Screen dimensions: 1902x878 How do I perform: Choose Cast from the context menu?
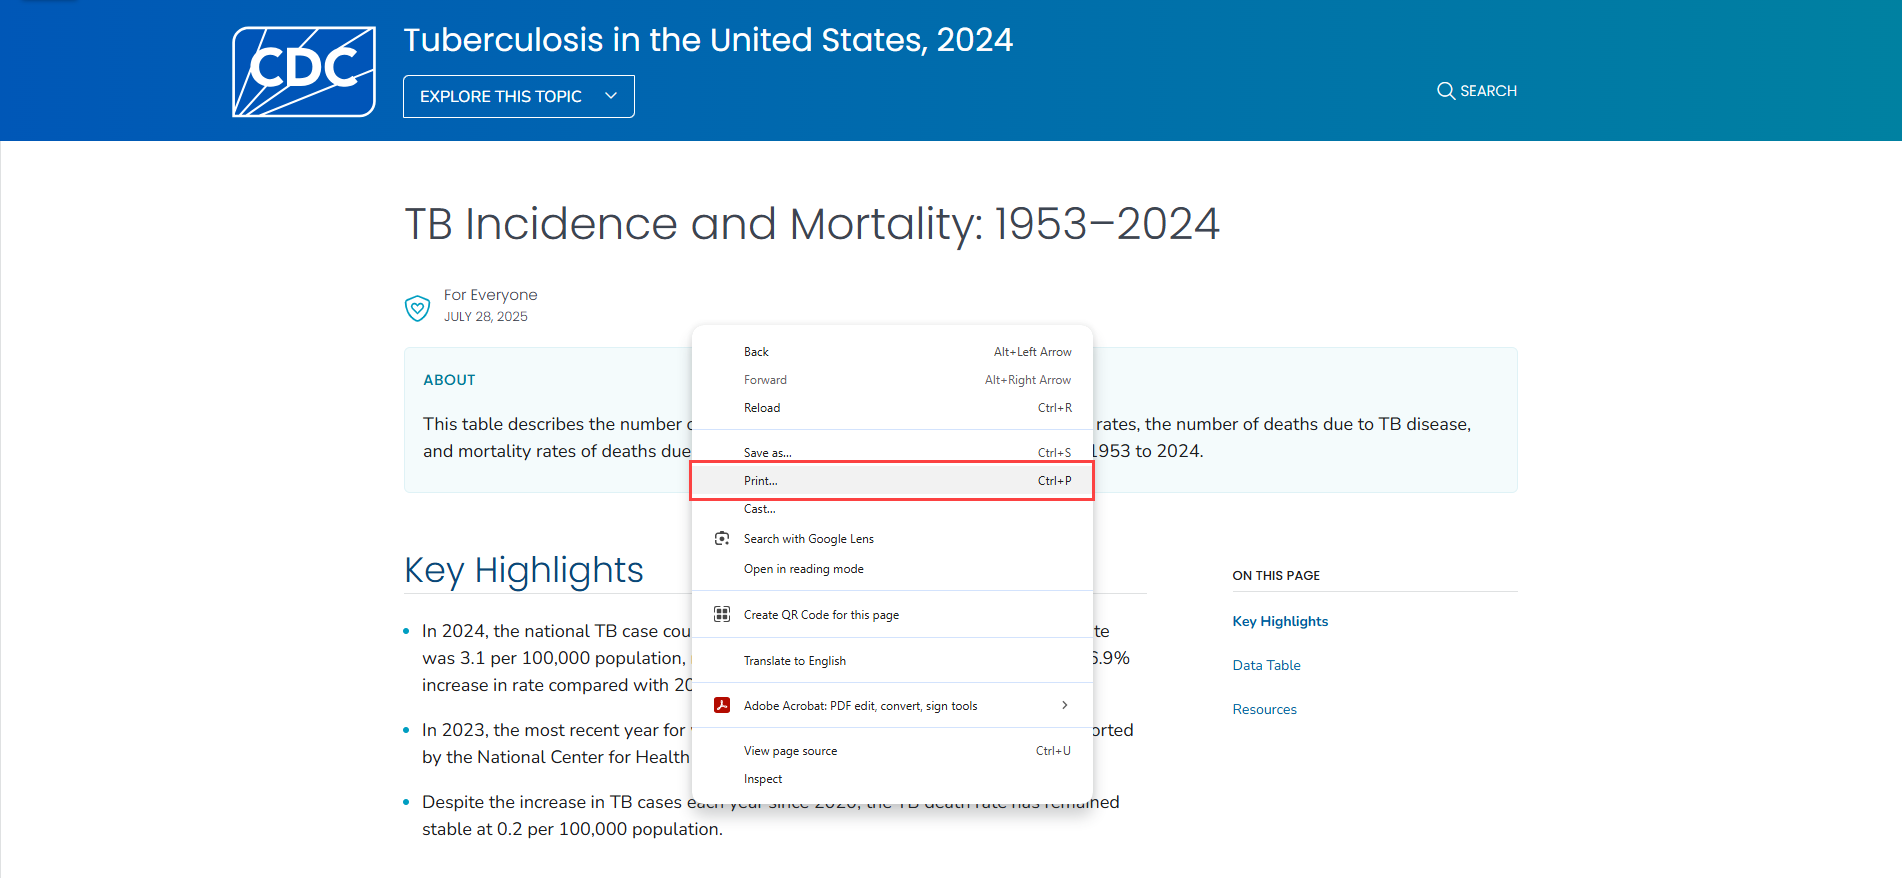click(x=759, y=509)
